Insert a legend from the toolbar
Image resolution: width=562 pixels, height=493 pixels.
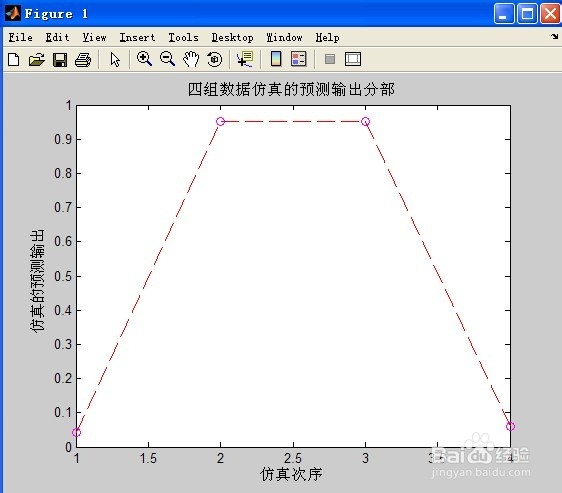(299, 59)
